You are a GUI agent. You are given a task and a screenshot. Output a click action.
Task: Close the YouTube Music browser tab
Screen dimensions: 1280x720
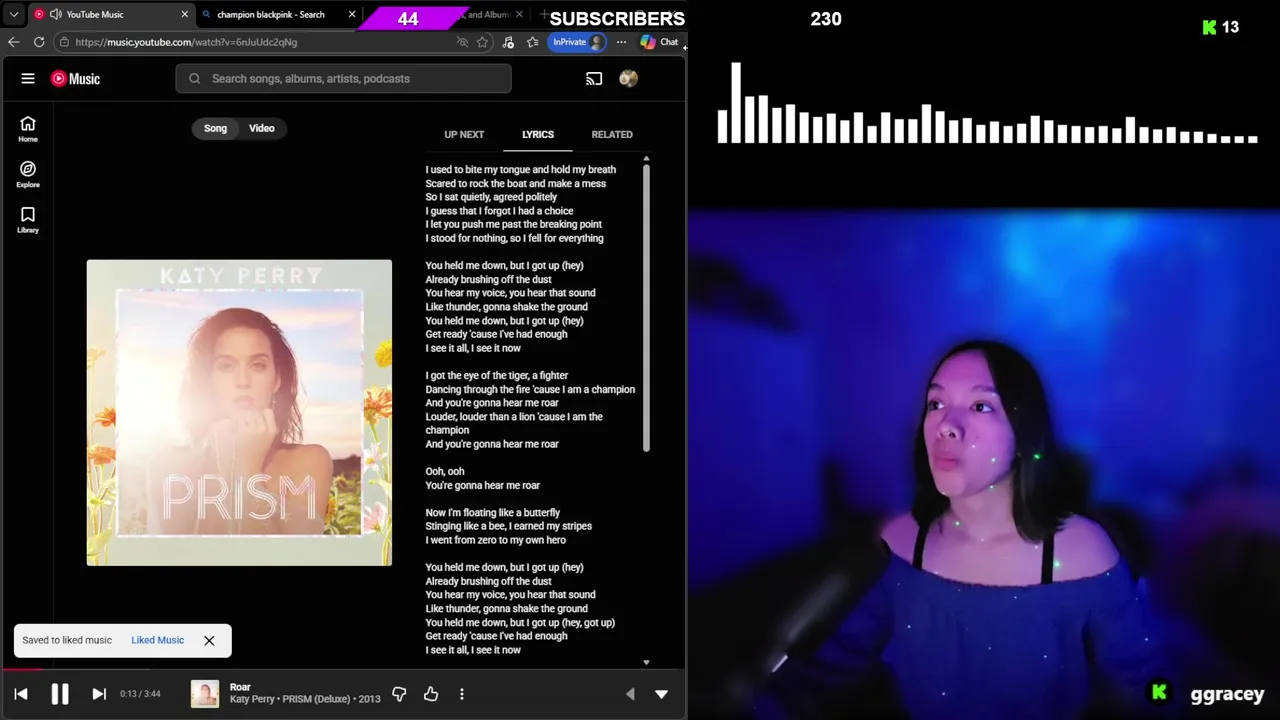pos(184,15)
